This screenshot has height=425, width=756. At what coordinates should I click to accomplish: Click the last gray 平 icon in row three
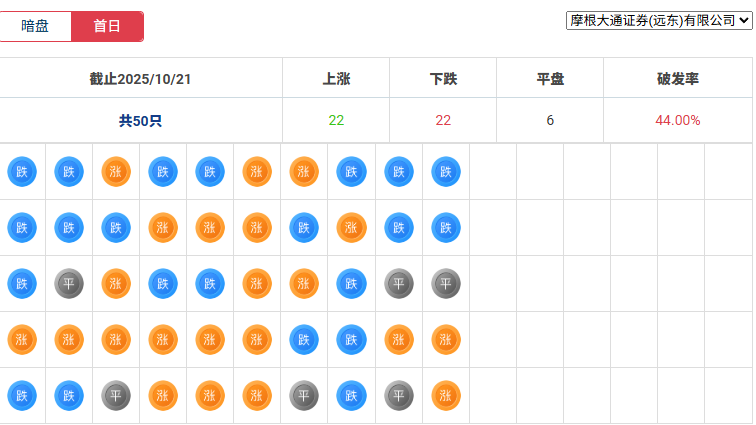click(x=446, y=284)
